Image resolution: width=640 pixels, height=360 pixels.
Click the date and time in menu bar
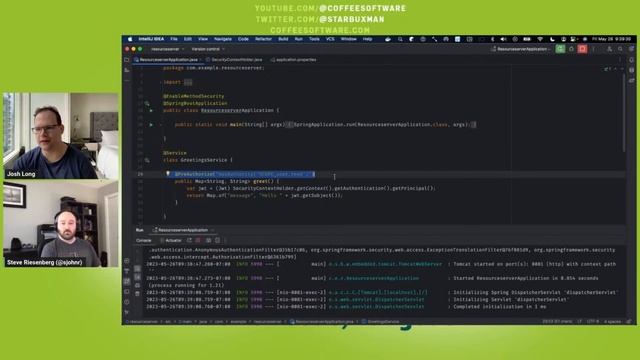[611, 39]
